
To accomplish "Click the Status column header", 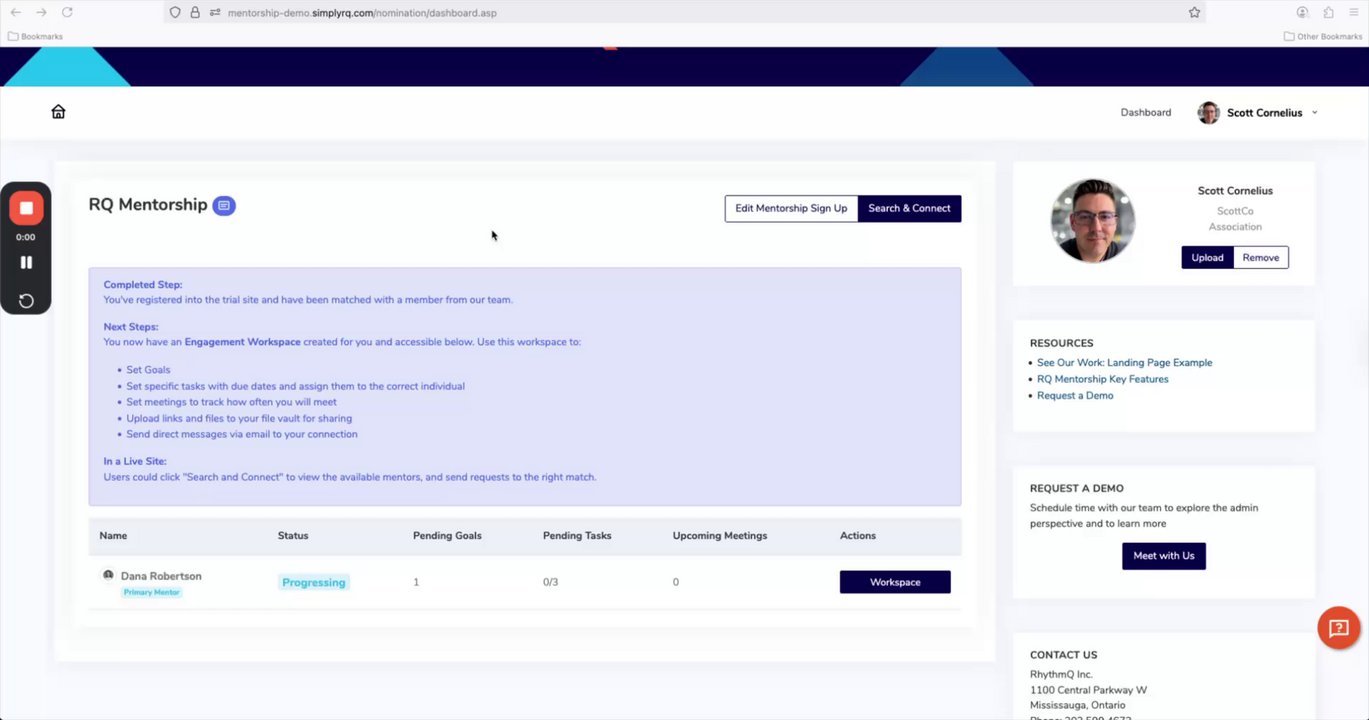I will [293, 536].
